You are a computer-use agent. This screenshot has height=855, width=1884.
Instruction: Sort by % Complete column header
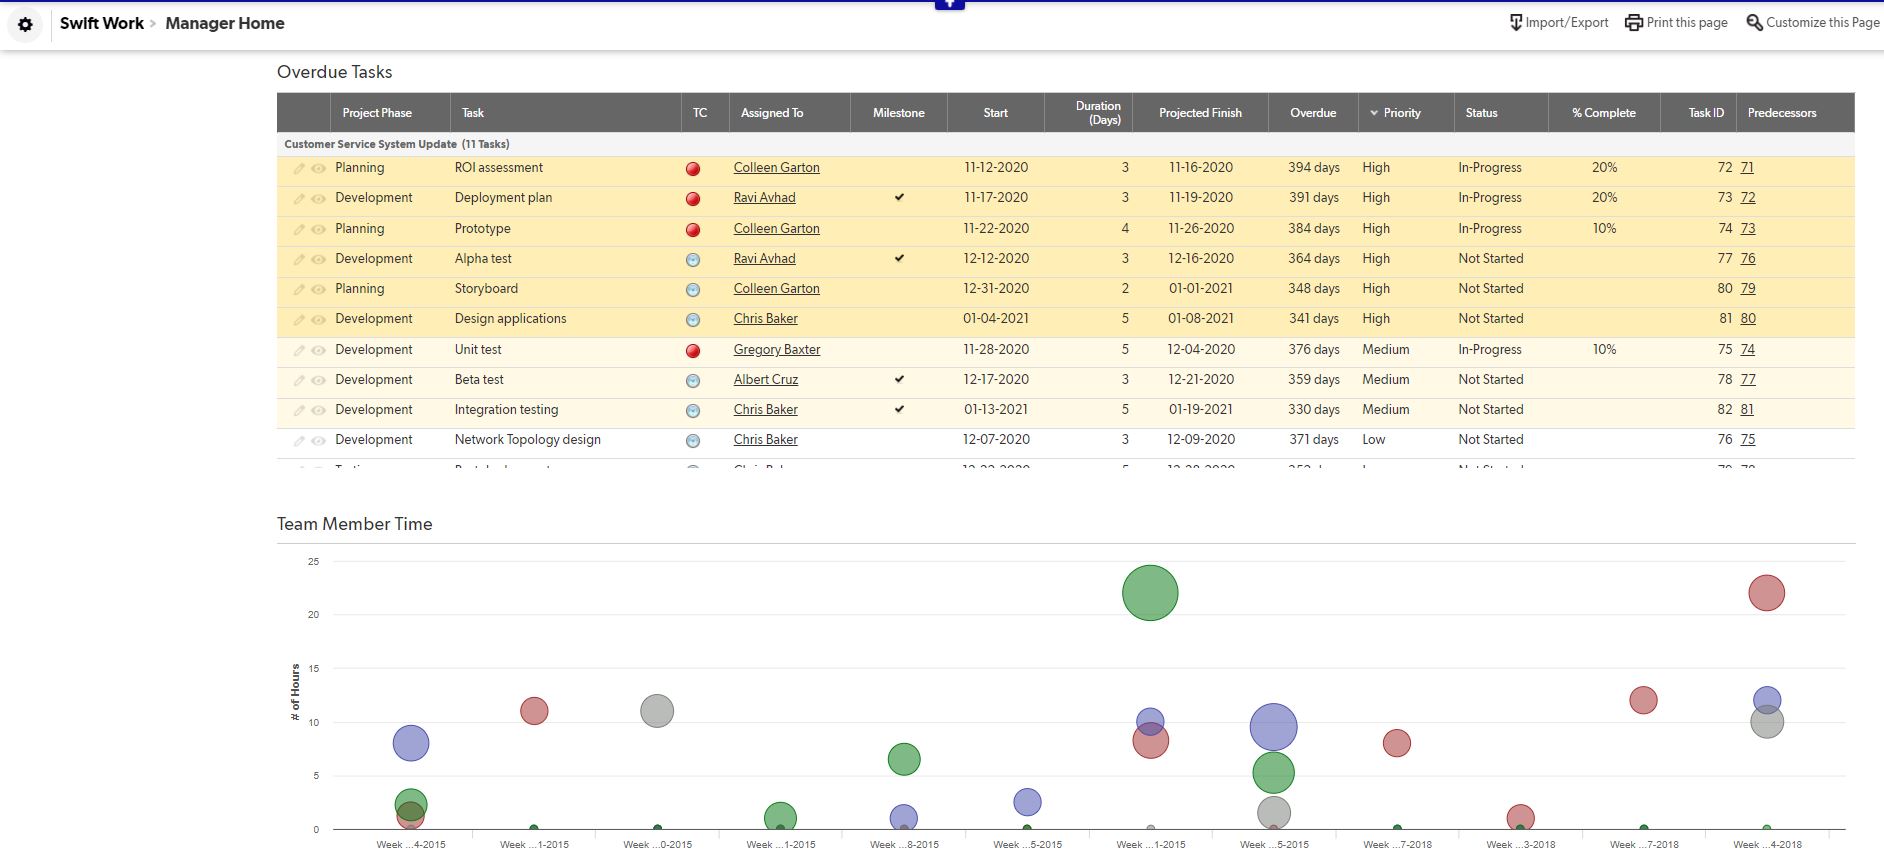click(x=1604, y=113)
